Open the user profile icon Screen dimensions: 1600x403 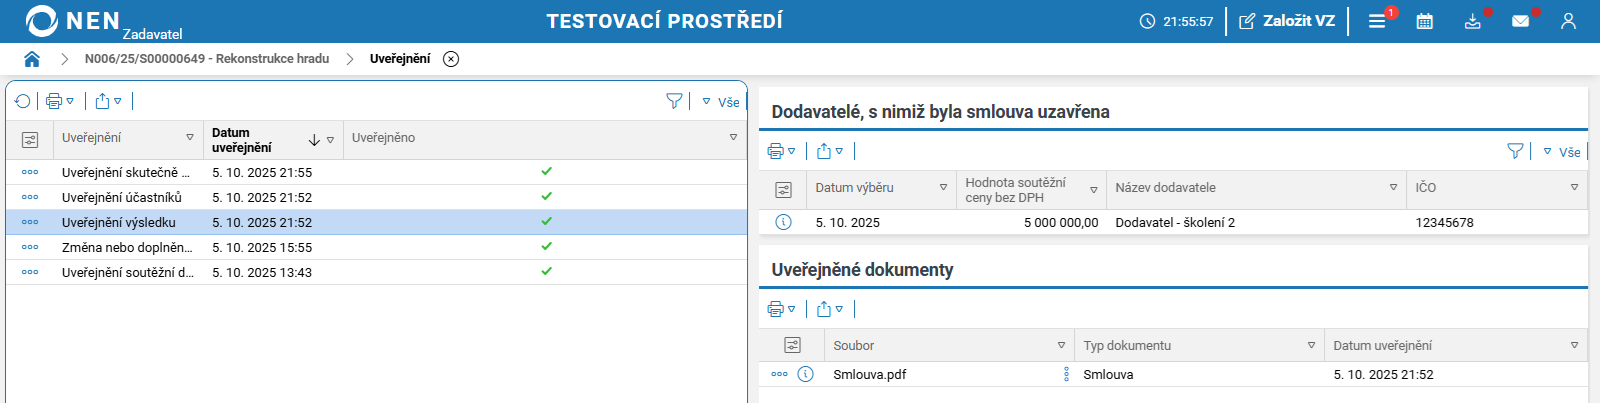coord(1568,21)
